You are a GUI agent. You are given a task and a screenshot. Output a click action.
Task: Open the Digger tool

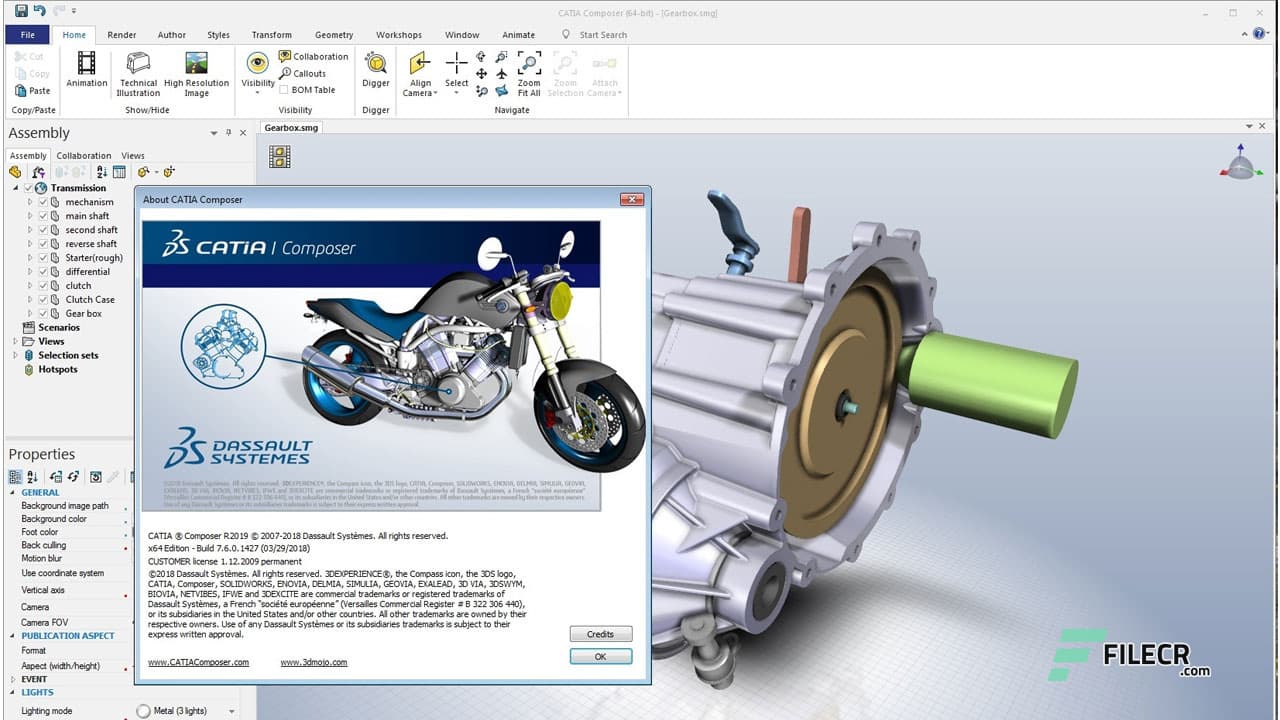(375, 73)
